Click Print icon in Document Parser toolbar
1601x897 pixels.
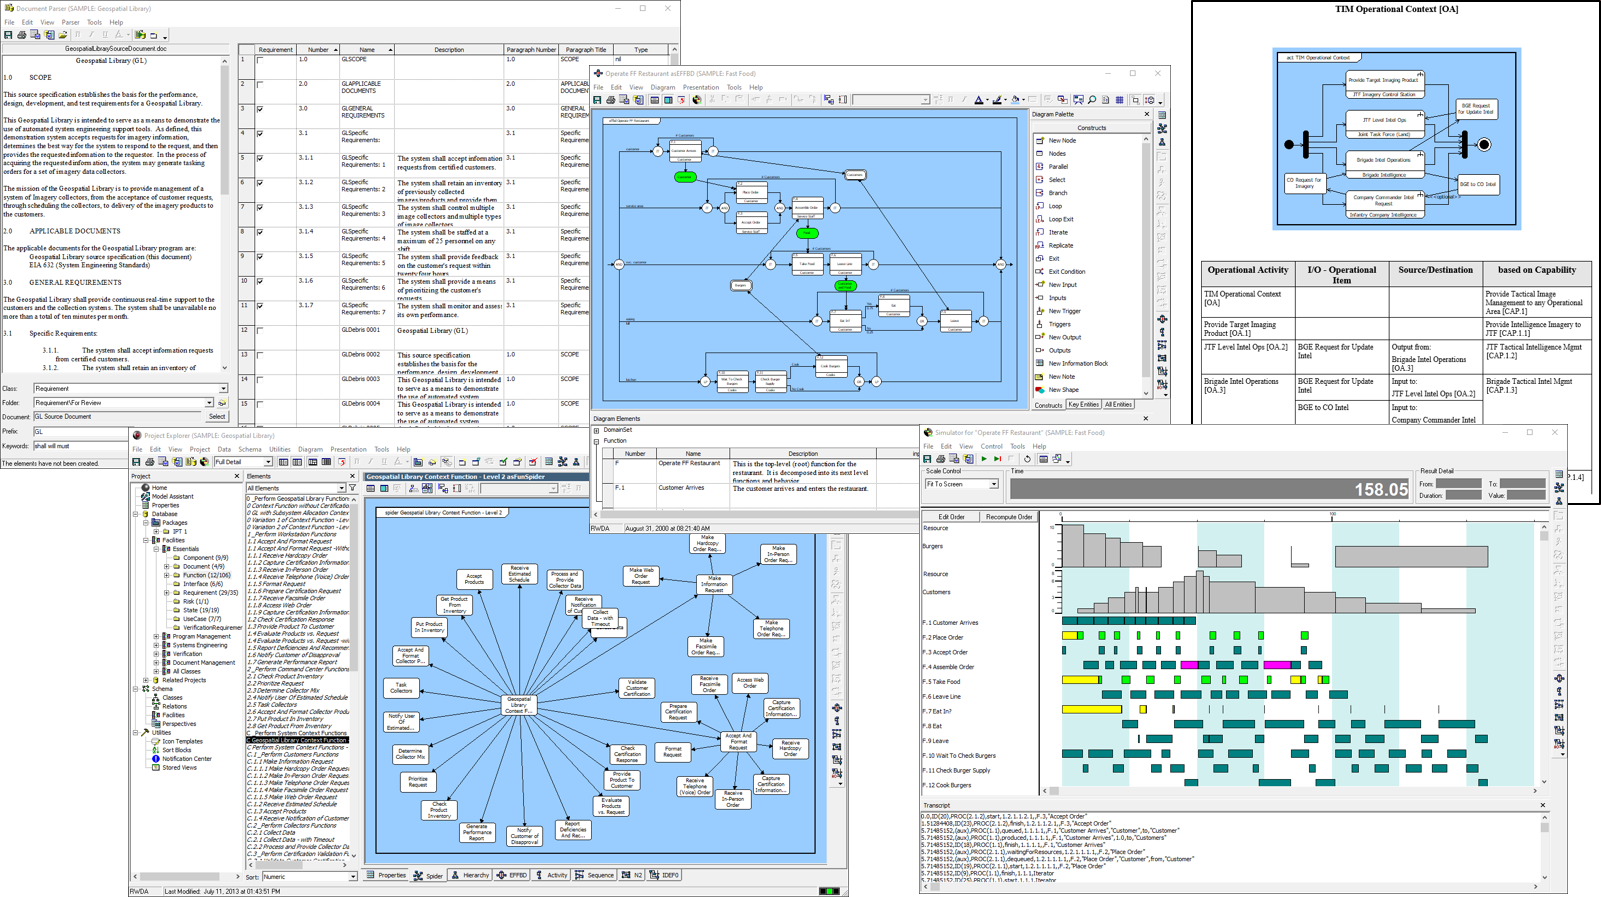tap(22, 35)
